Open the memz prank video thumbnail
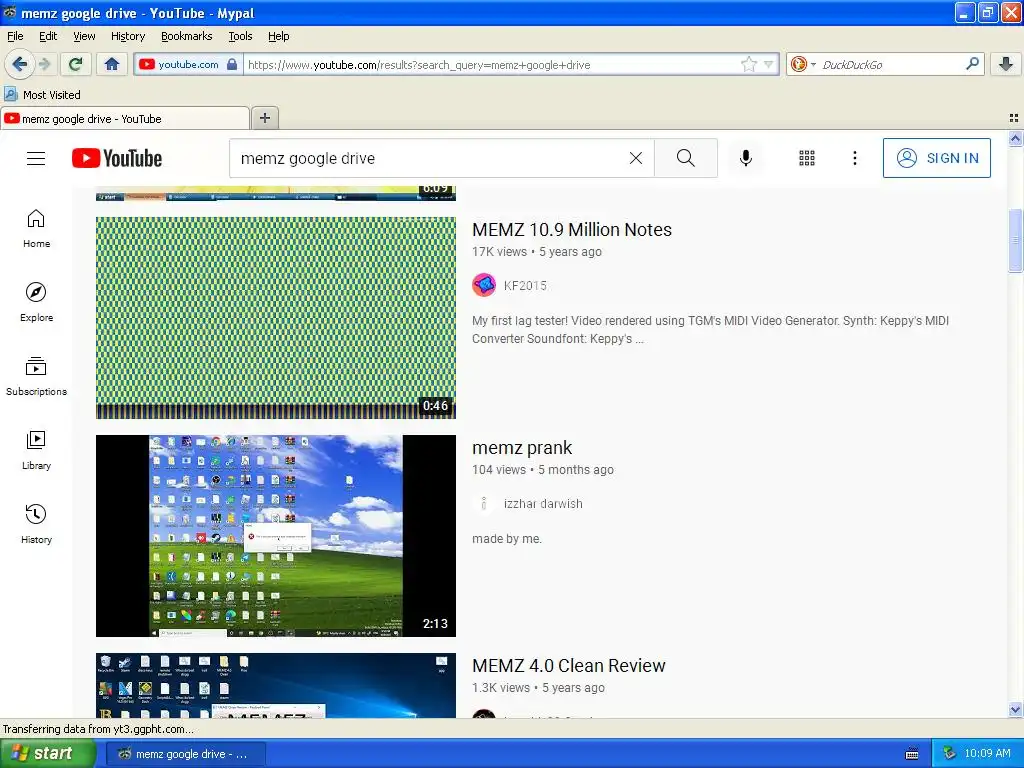 pos(276,536)
